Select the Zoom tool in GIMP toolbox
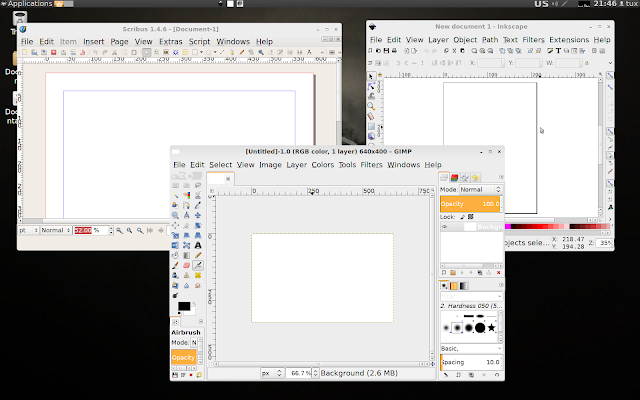This screenshot has height=400, width=640. pyautogui.click(x=175, y=215)
